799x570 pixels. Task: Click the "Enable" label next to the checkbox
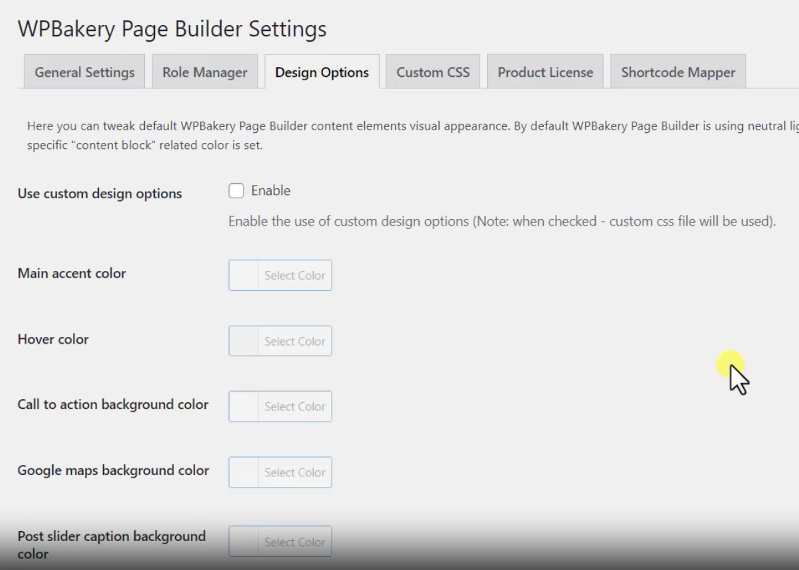click(x=271, y=191)
